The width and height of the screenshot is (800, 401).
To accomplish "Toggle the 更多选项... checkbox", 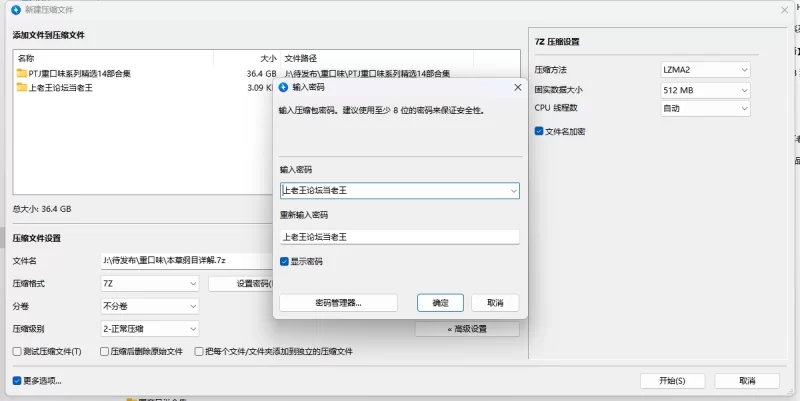I will 17,381.
